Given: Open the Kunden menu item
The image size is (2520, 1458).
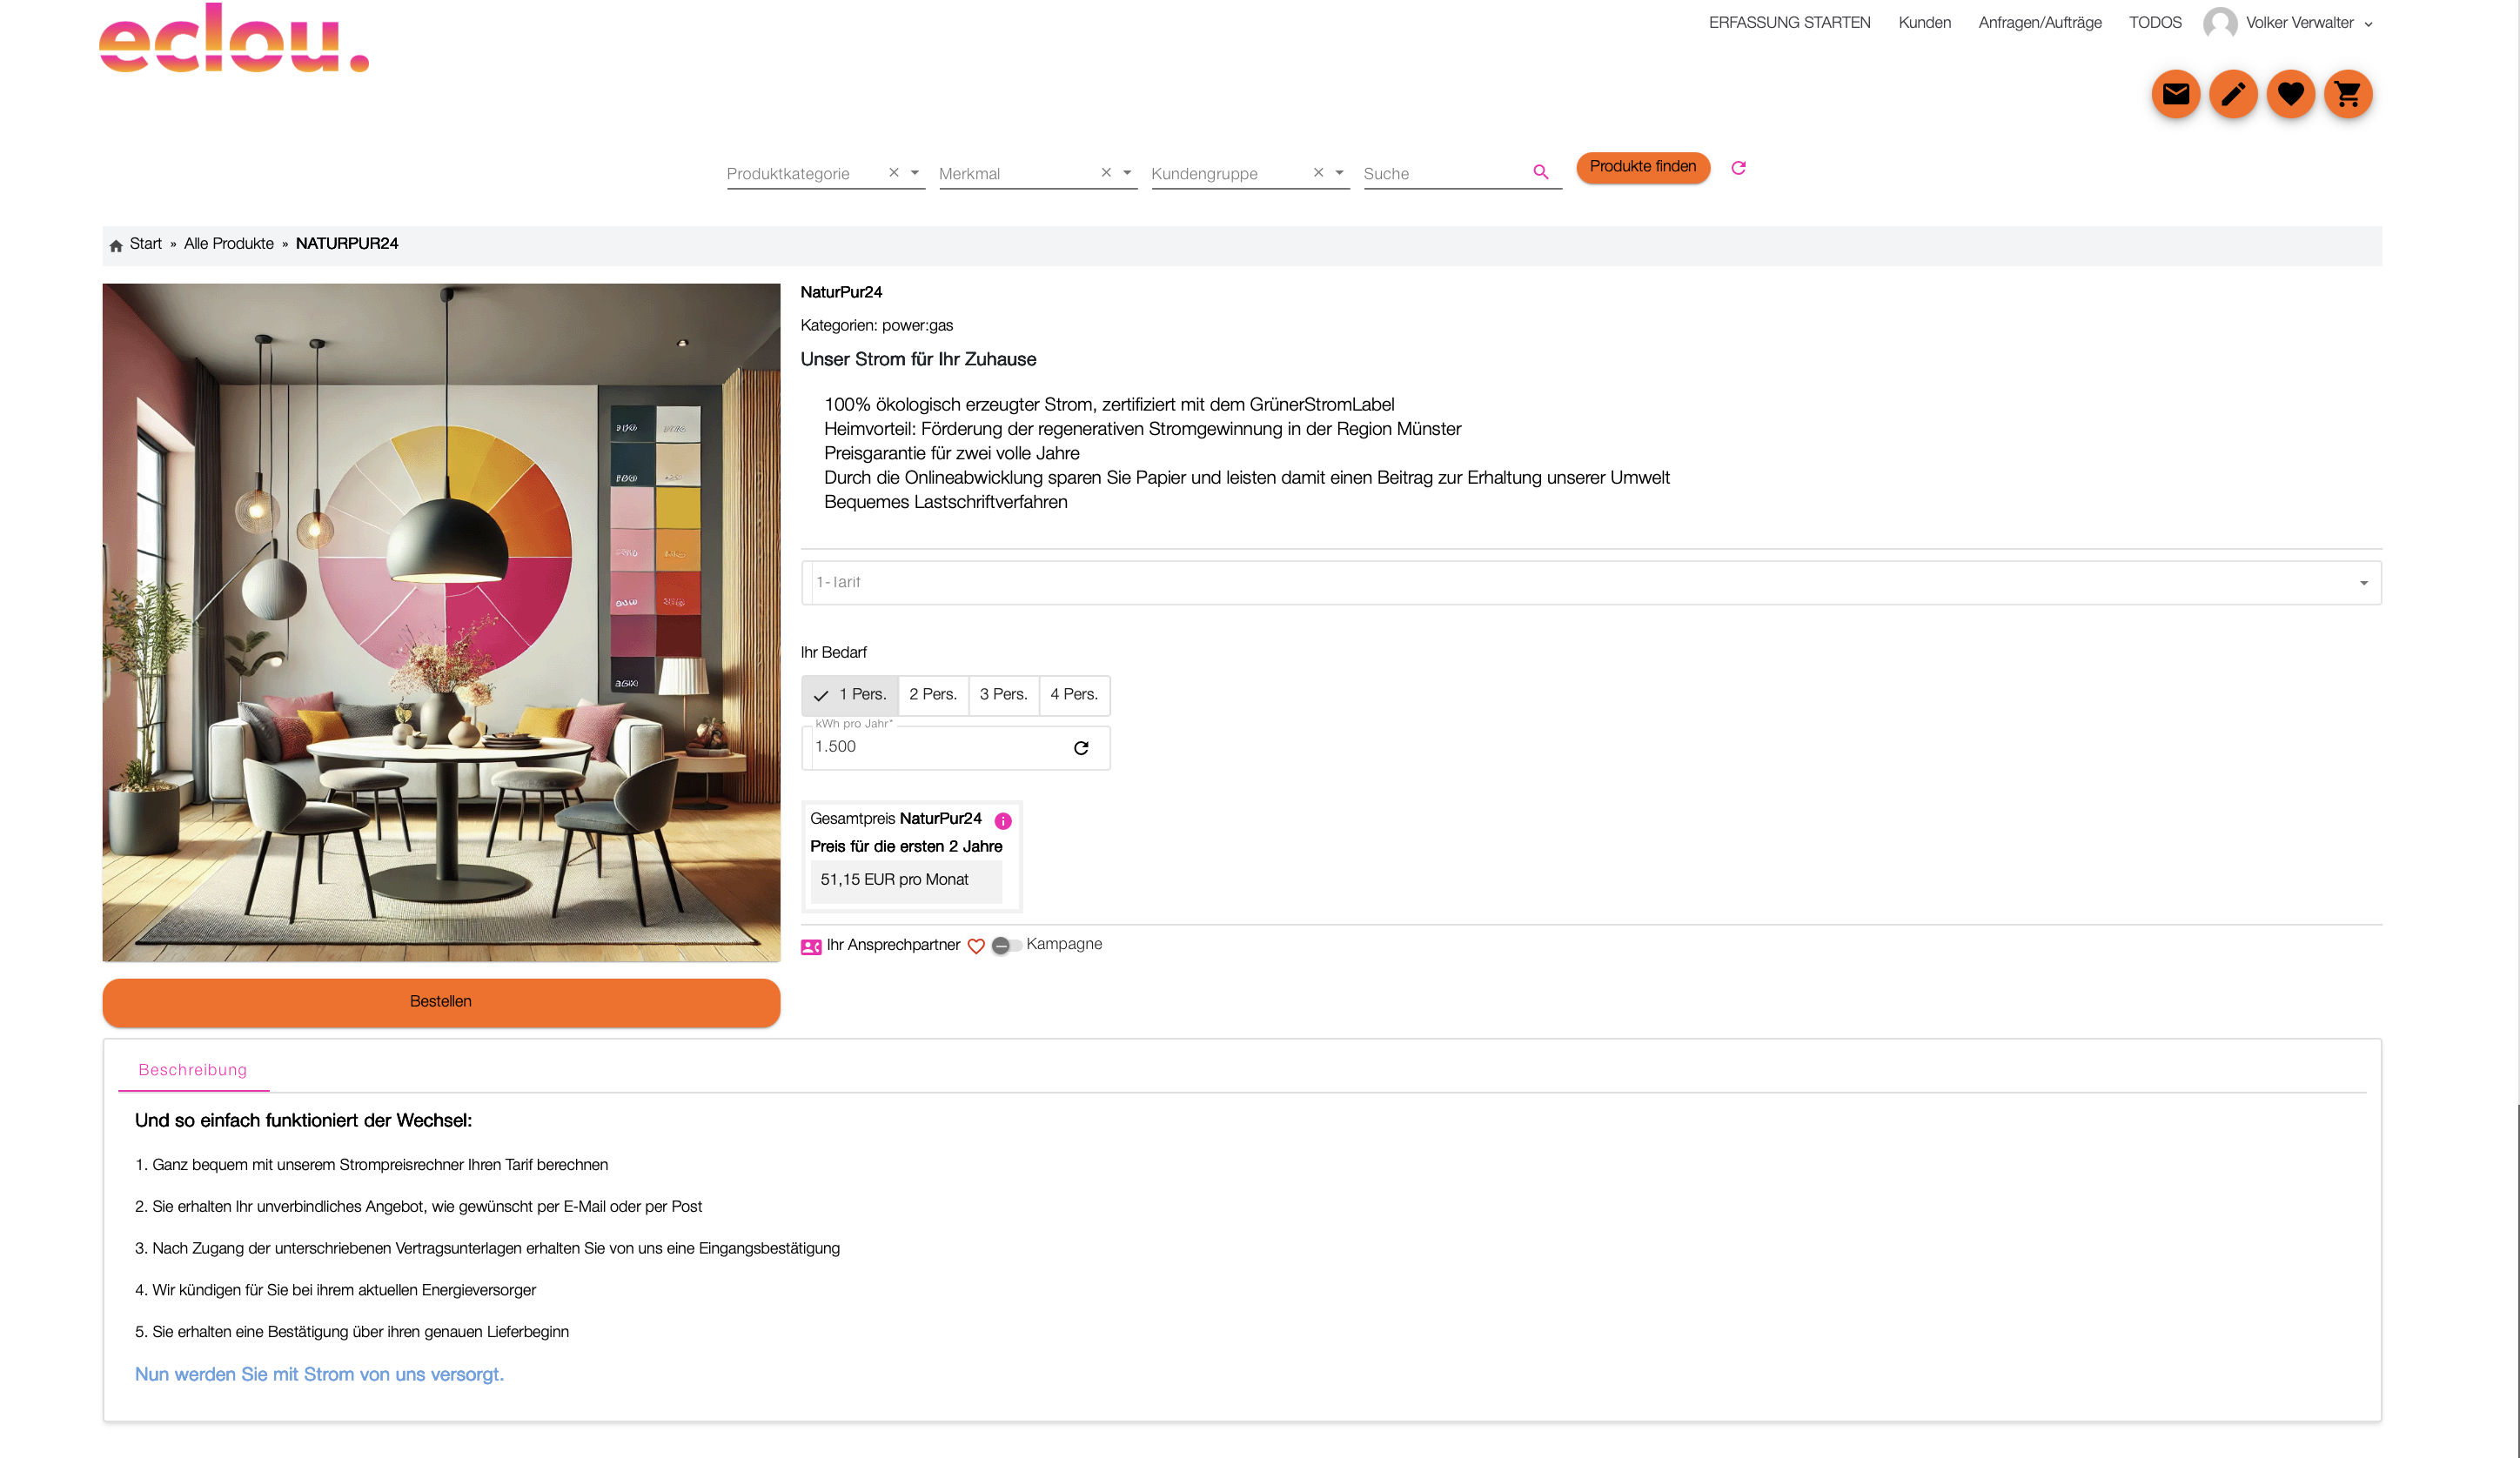Looking at the screenshot, I should (1924, 23).
